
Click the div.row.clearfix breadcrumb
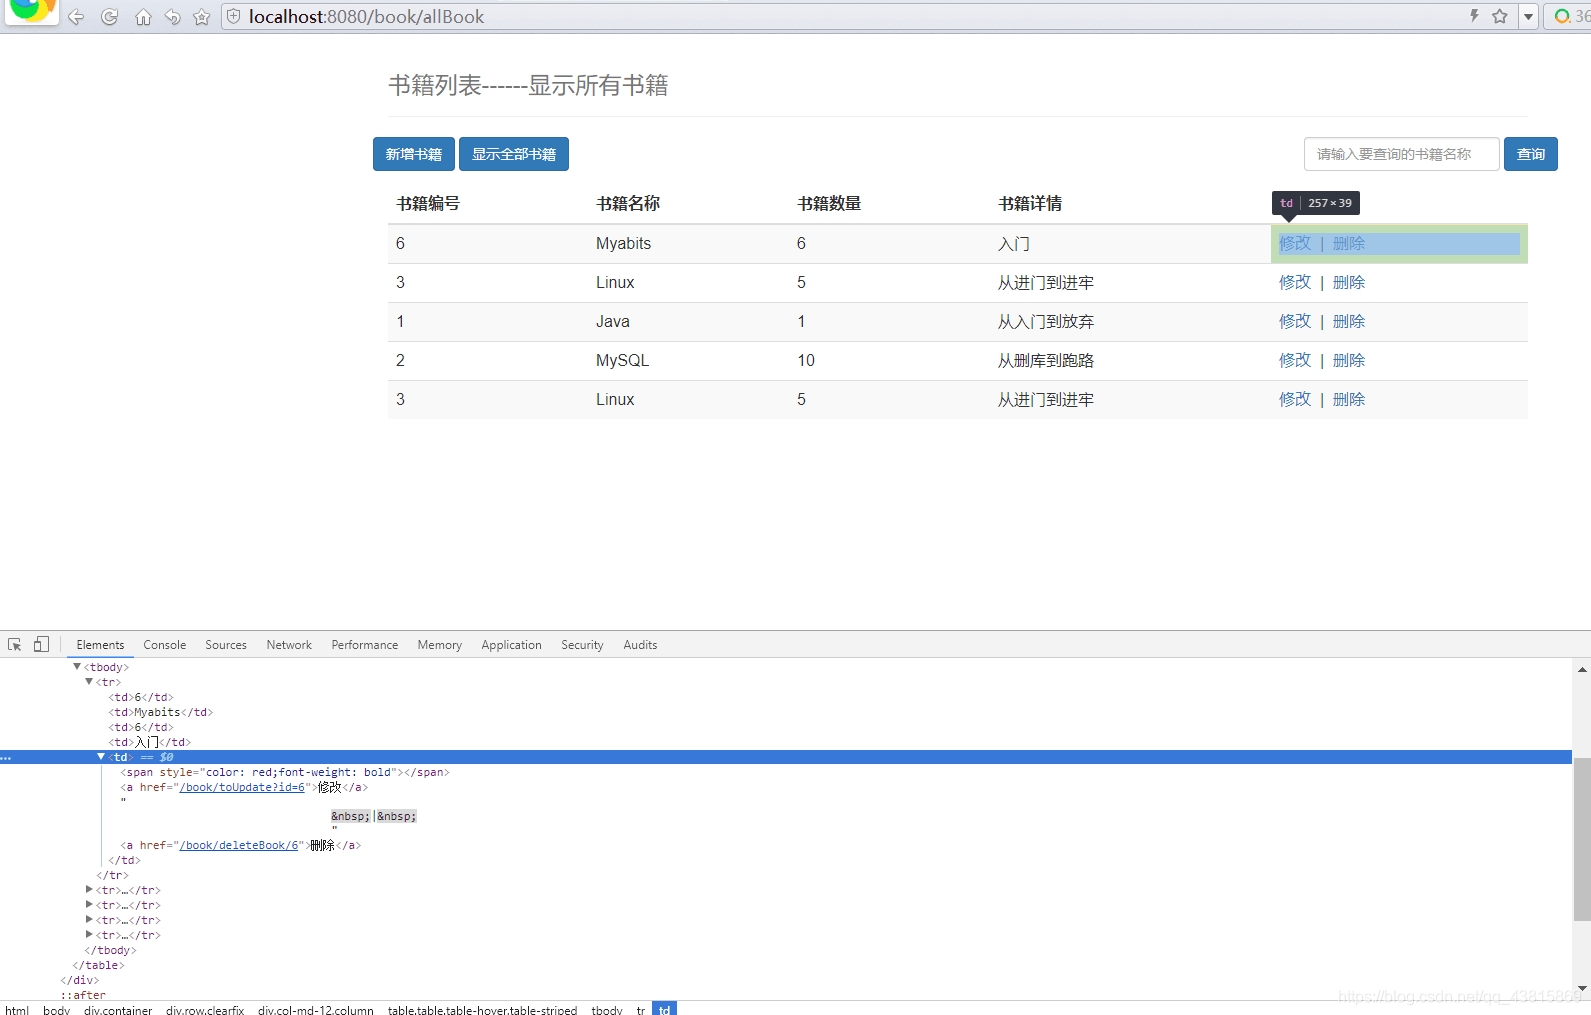tap(205, 1009)
